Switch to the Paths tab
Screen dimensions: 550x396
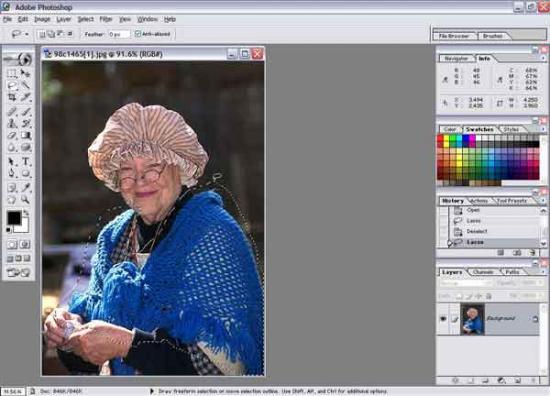tap(512, 272)
